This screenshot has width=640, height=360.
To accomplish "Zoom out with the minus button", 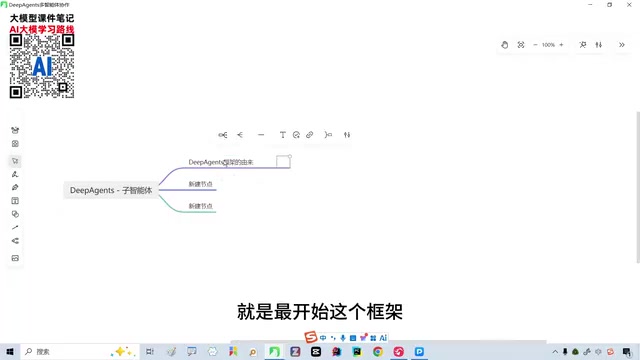I will [x=535, y=45].
